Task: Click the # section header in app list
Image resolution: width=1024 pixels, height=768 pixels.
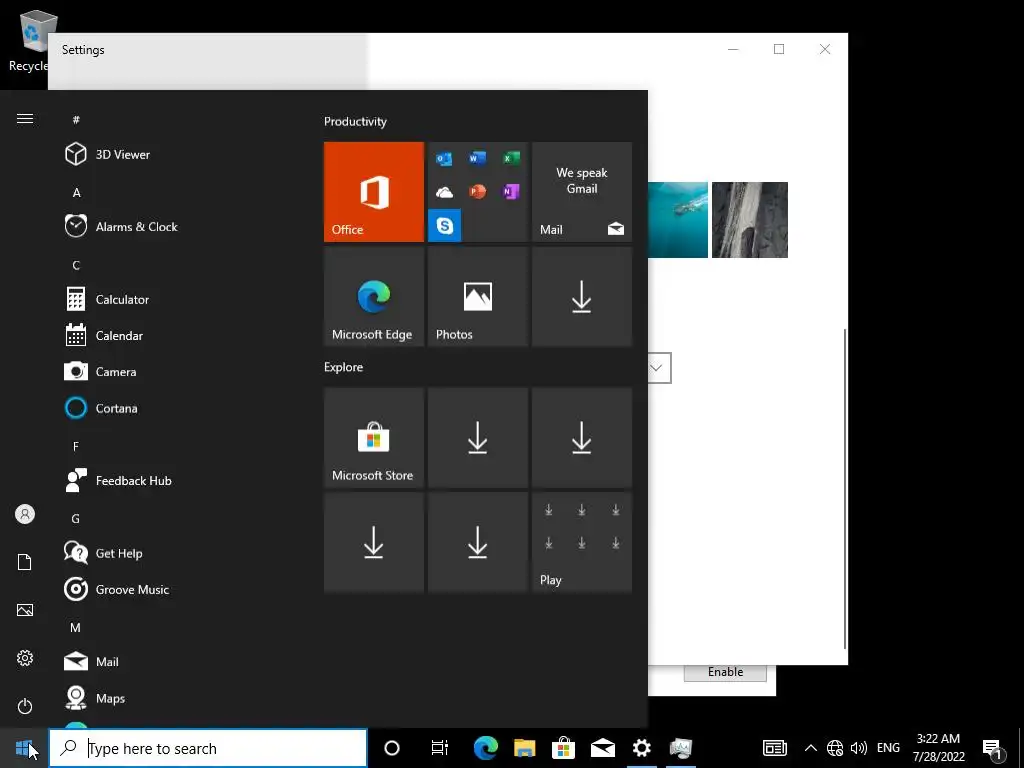Action: pos(76,120)
